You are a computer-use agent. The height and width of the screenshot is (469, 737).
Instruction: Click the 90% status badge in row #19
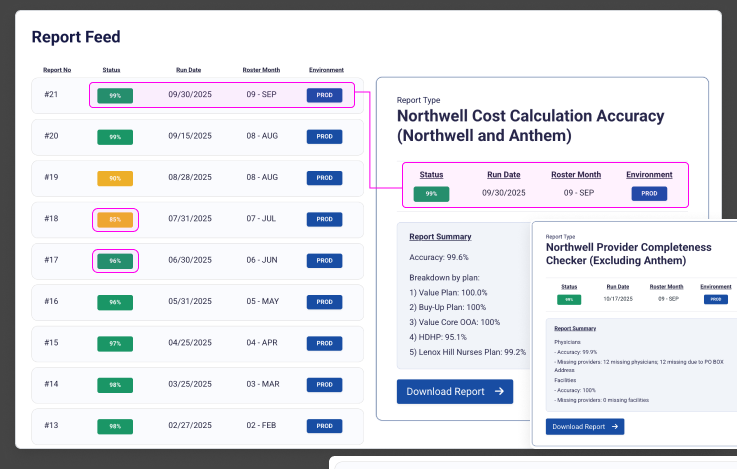coord(115,178)
